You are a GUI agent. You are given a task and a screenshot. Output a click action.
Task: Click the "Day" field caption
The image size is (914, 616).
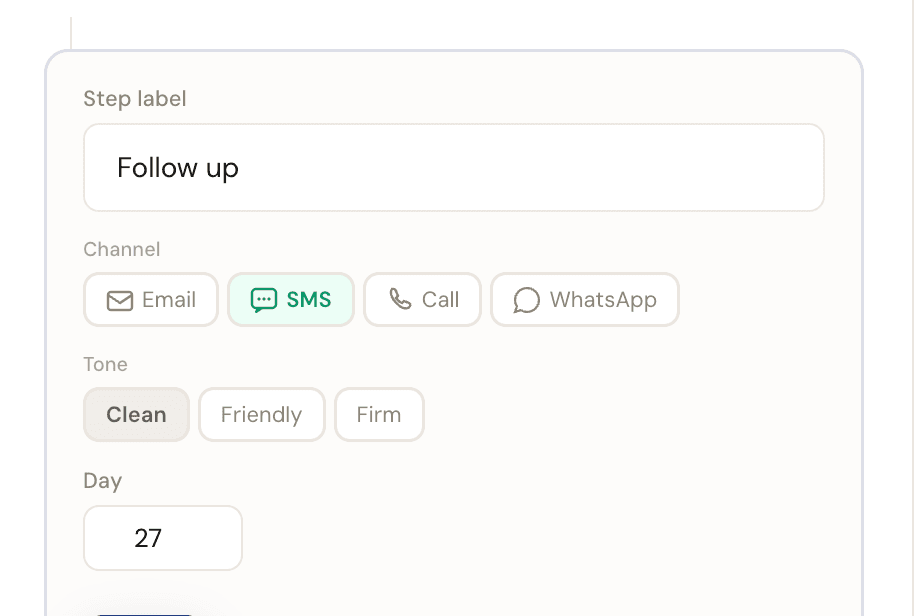click(102, 481)
